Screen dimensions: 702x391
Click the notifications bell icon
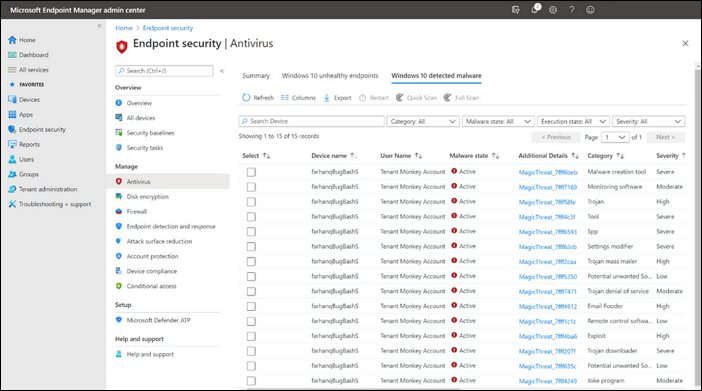point(535,9)
